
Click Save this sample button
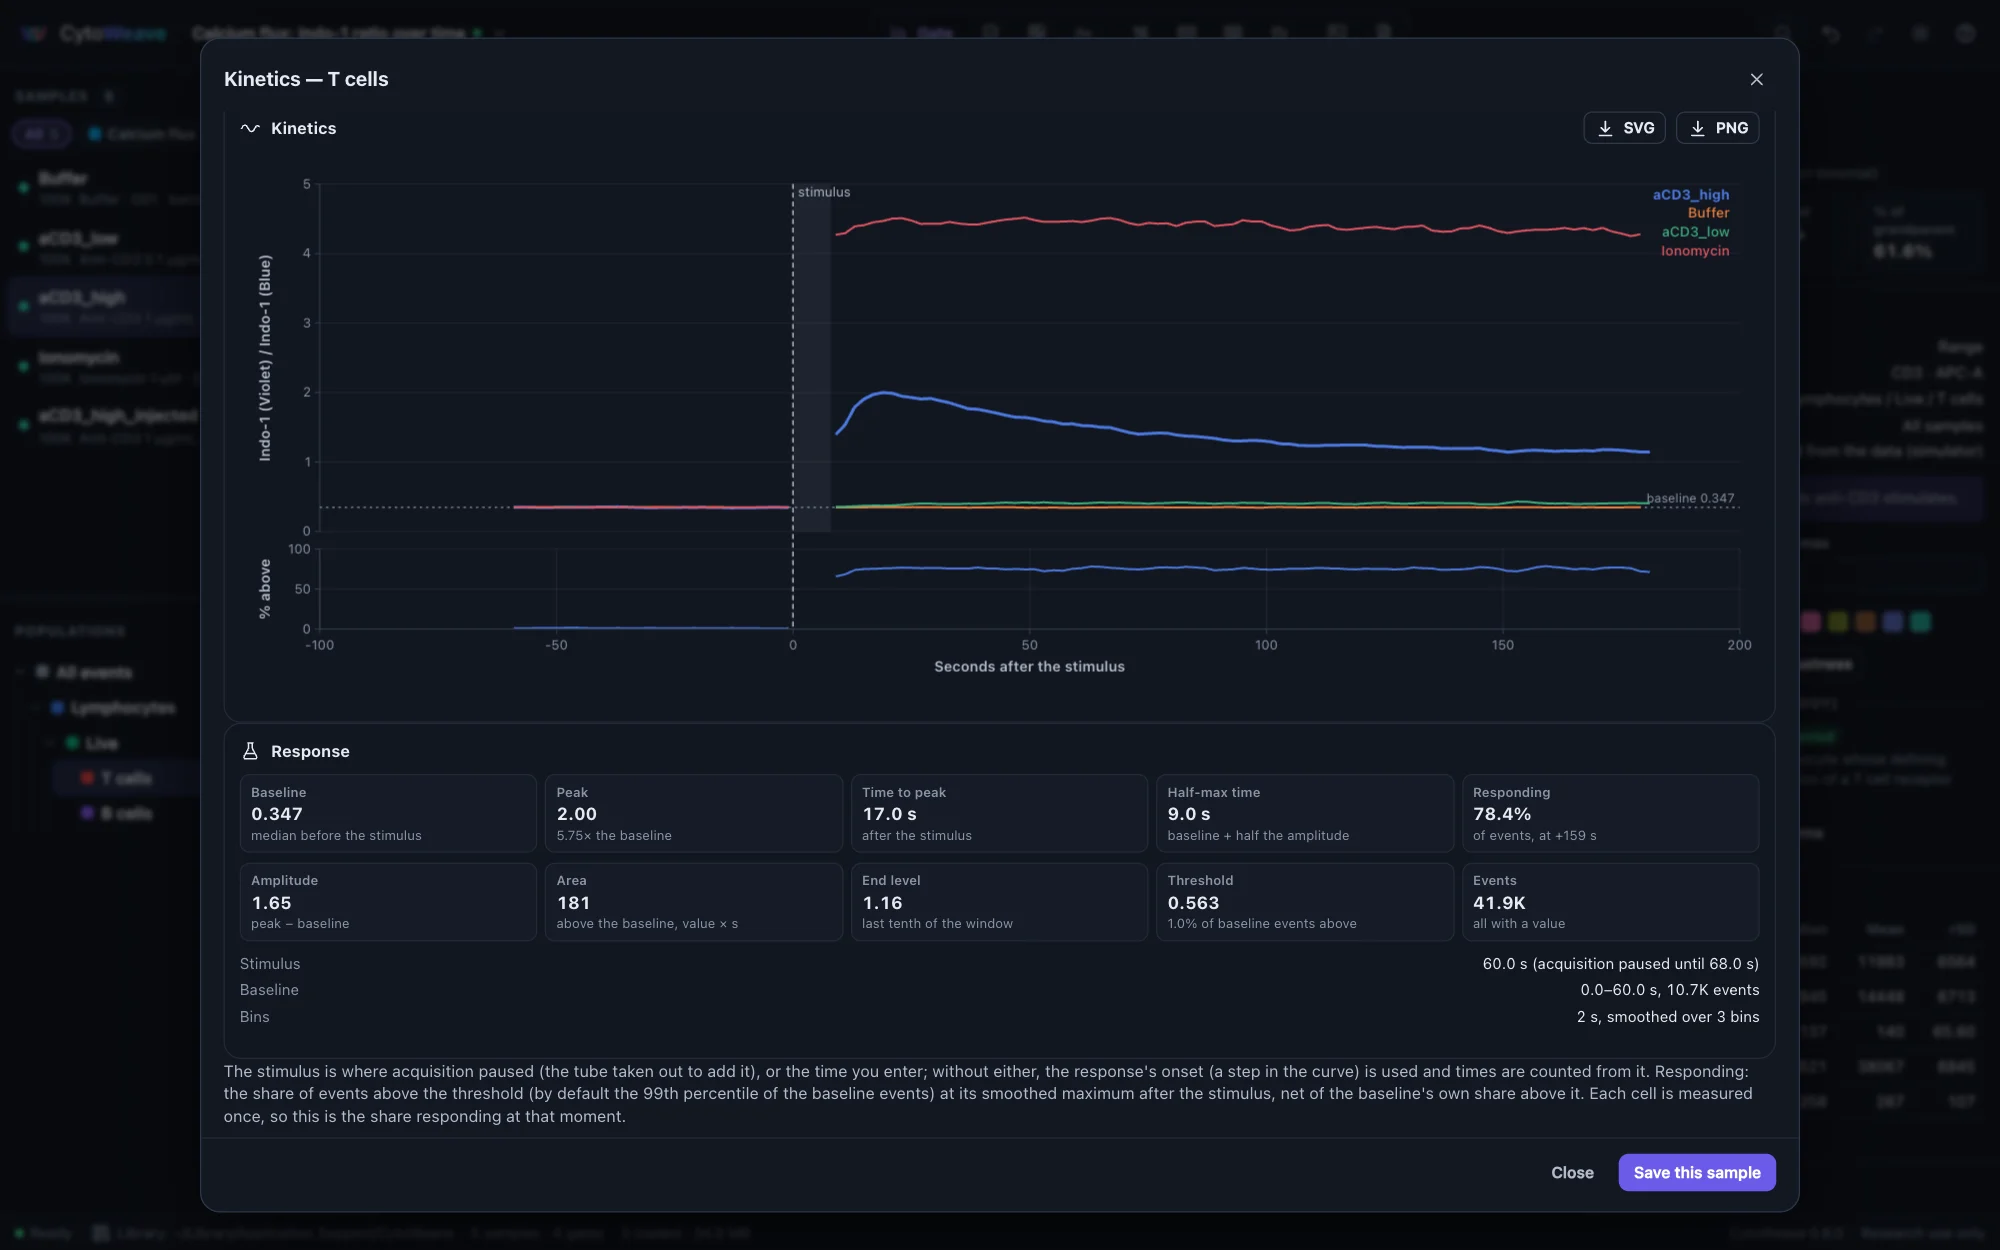tap(1697, 1172)
